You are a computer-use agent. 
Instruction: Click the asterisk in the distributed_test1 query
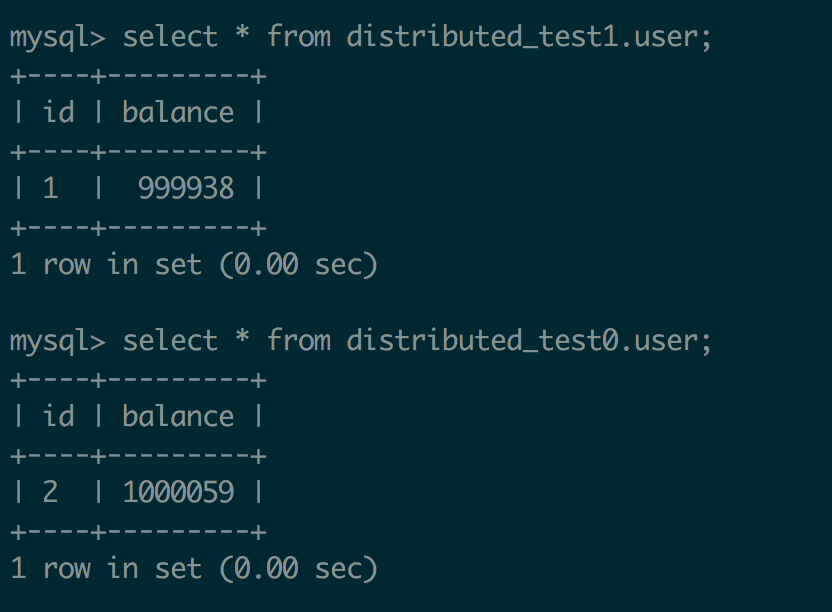pyautogui.click(x=242, y=37)
